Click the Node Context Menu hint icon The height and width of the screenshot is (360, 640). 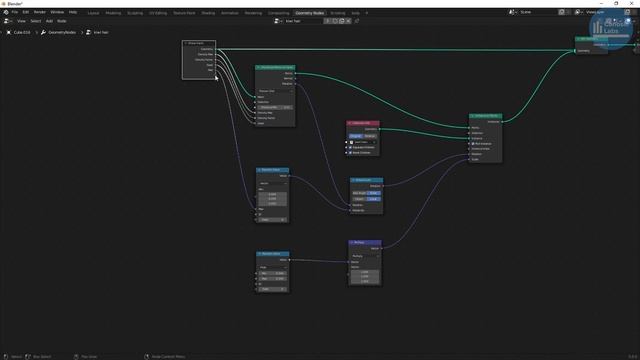click(147, 357)
